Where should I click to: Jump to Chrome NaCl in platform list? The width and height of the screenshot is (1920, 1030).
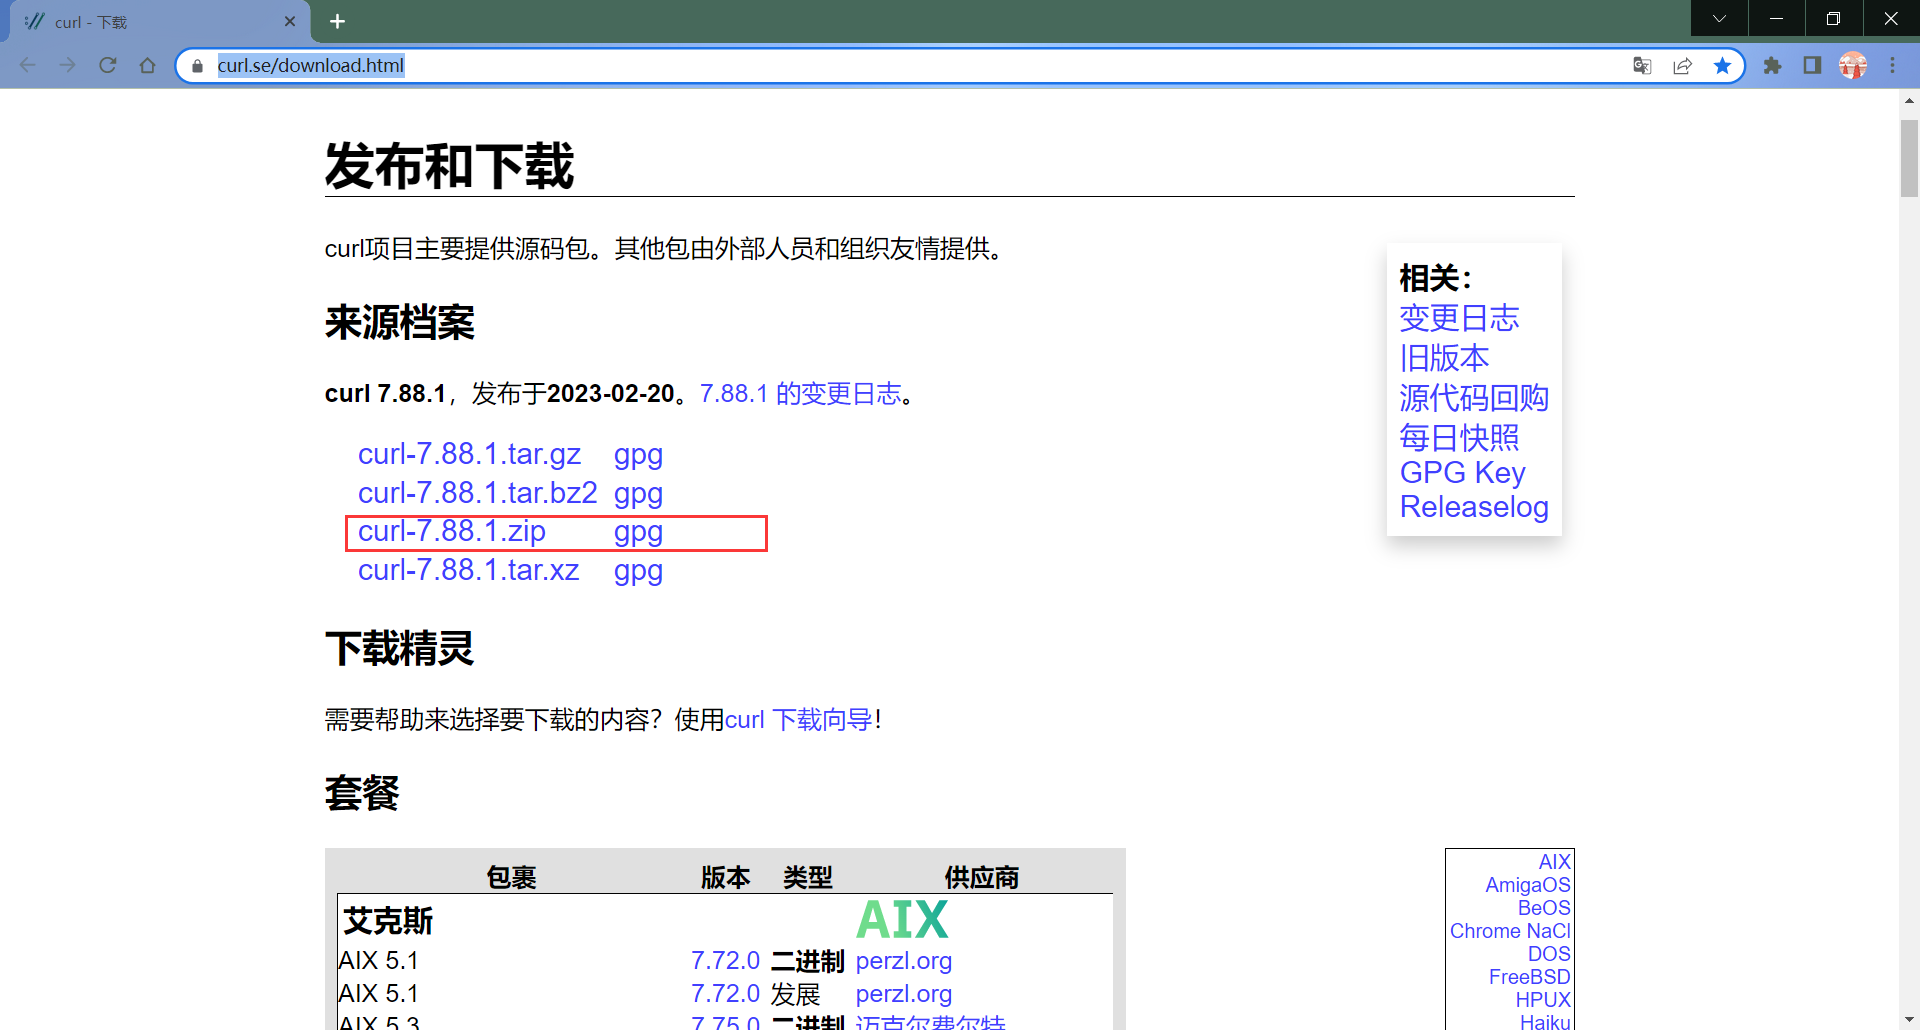[1510, 931]
